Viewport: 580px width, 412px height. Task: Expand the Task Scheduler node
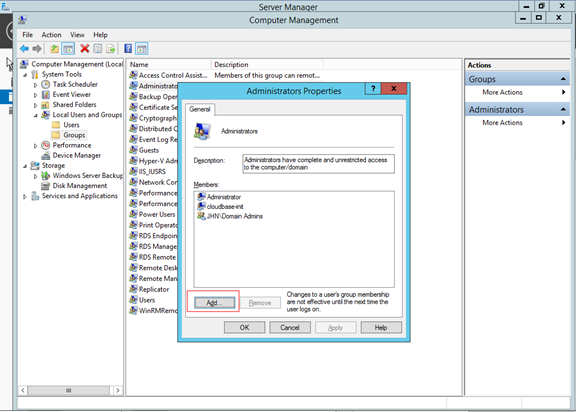click(36, 85)
